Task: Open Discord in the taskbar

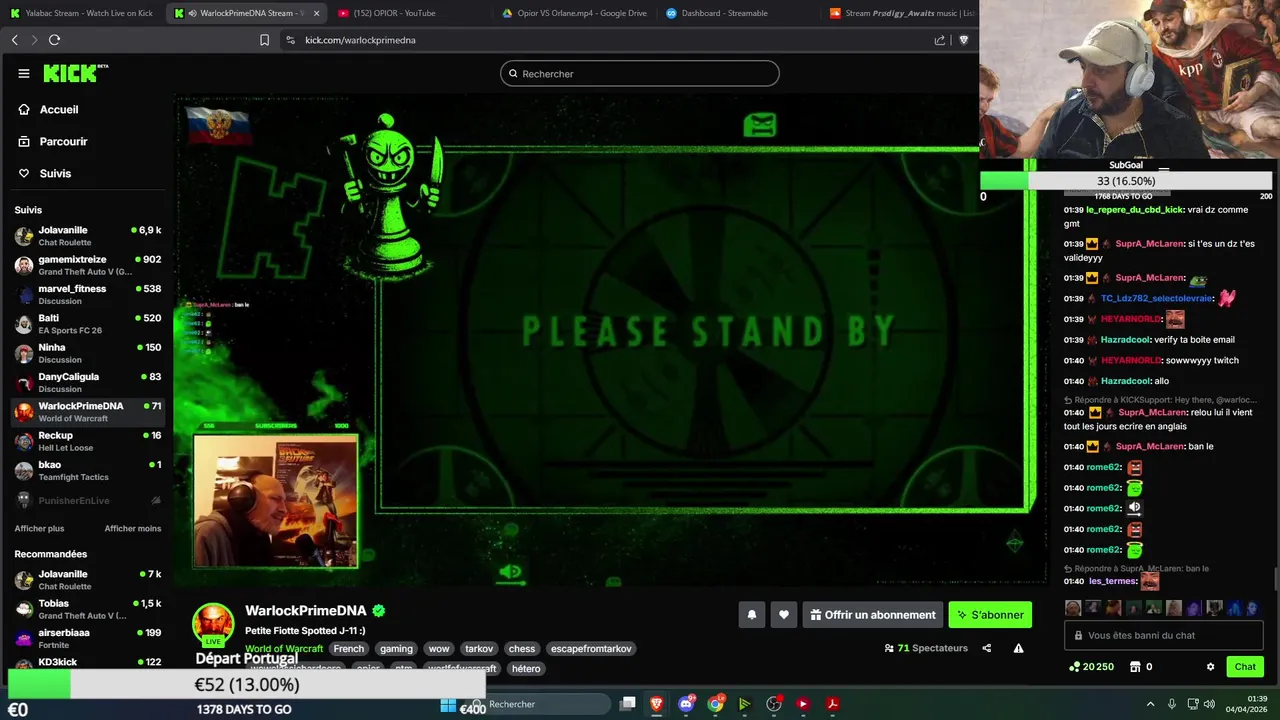Action: click(x=686, y=704)
